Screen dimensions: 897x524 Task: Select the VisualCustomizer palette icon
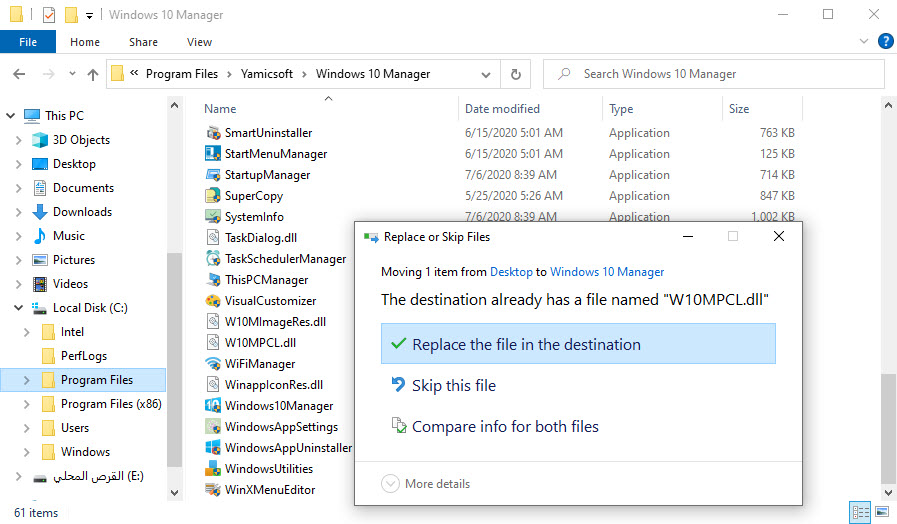[x=213, y=301]
